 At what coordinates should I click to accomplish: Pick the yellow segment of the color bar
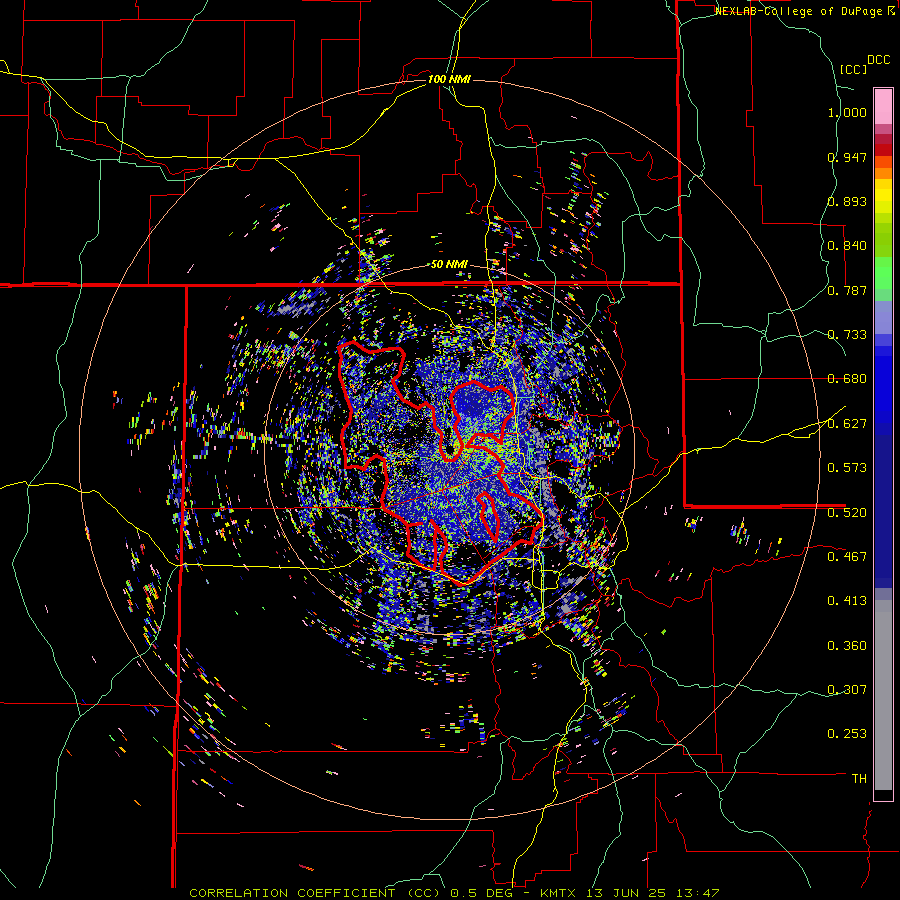[883, 197]
